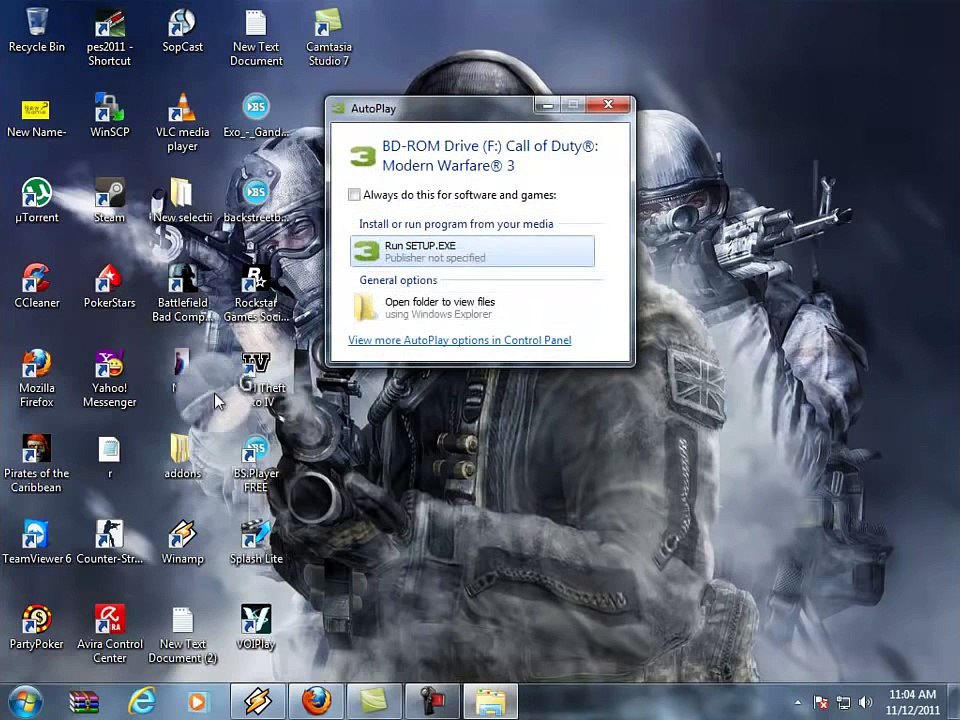Switch to Winamp in the taskbar
Screen dimensions: 960x720
pos(258,702)
